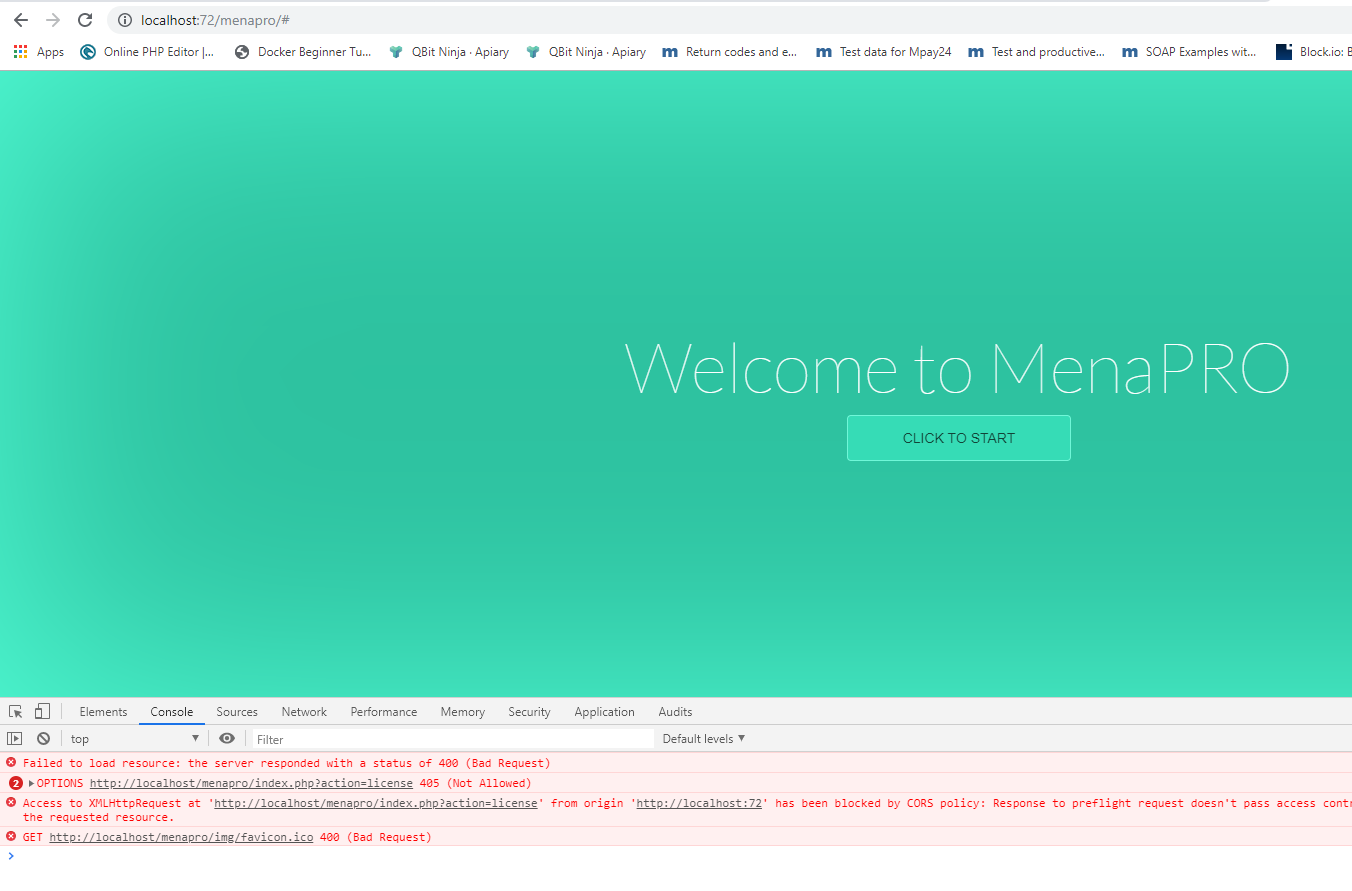Switch to the Elements tab

click(103, 712)
